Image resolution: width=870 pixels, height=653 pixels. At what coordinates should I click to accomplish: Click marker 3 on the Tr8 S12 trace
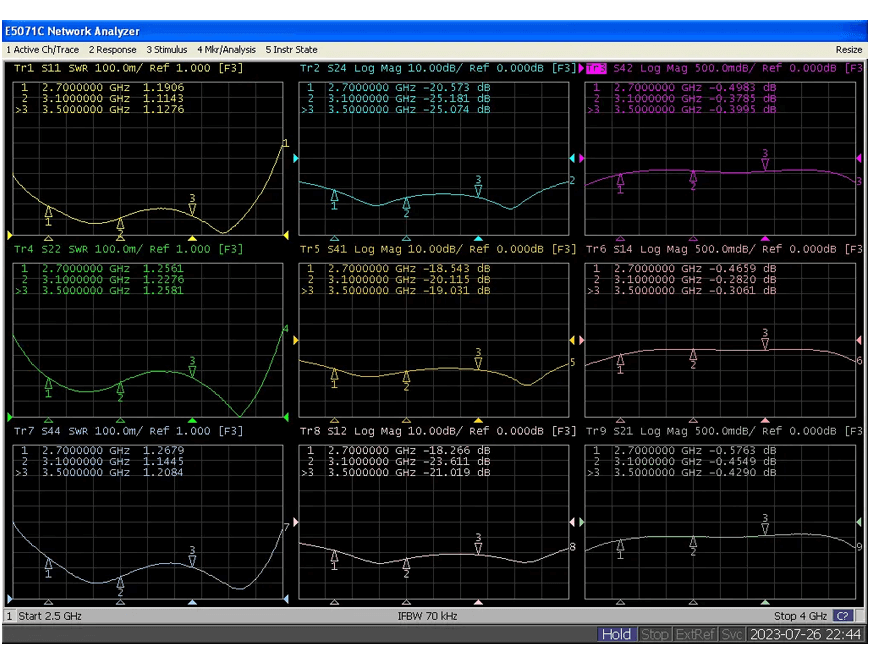(478, 546)
